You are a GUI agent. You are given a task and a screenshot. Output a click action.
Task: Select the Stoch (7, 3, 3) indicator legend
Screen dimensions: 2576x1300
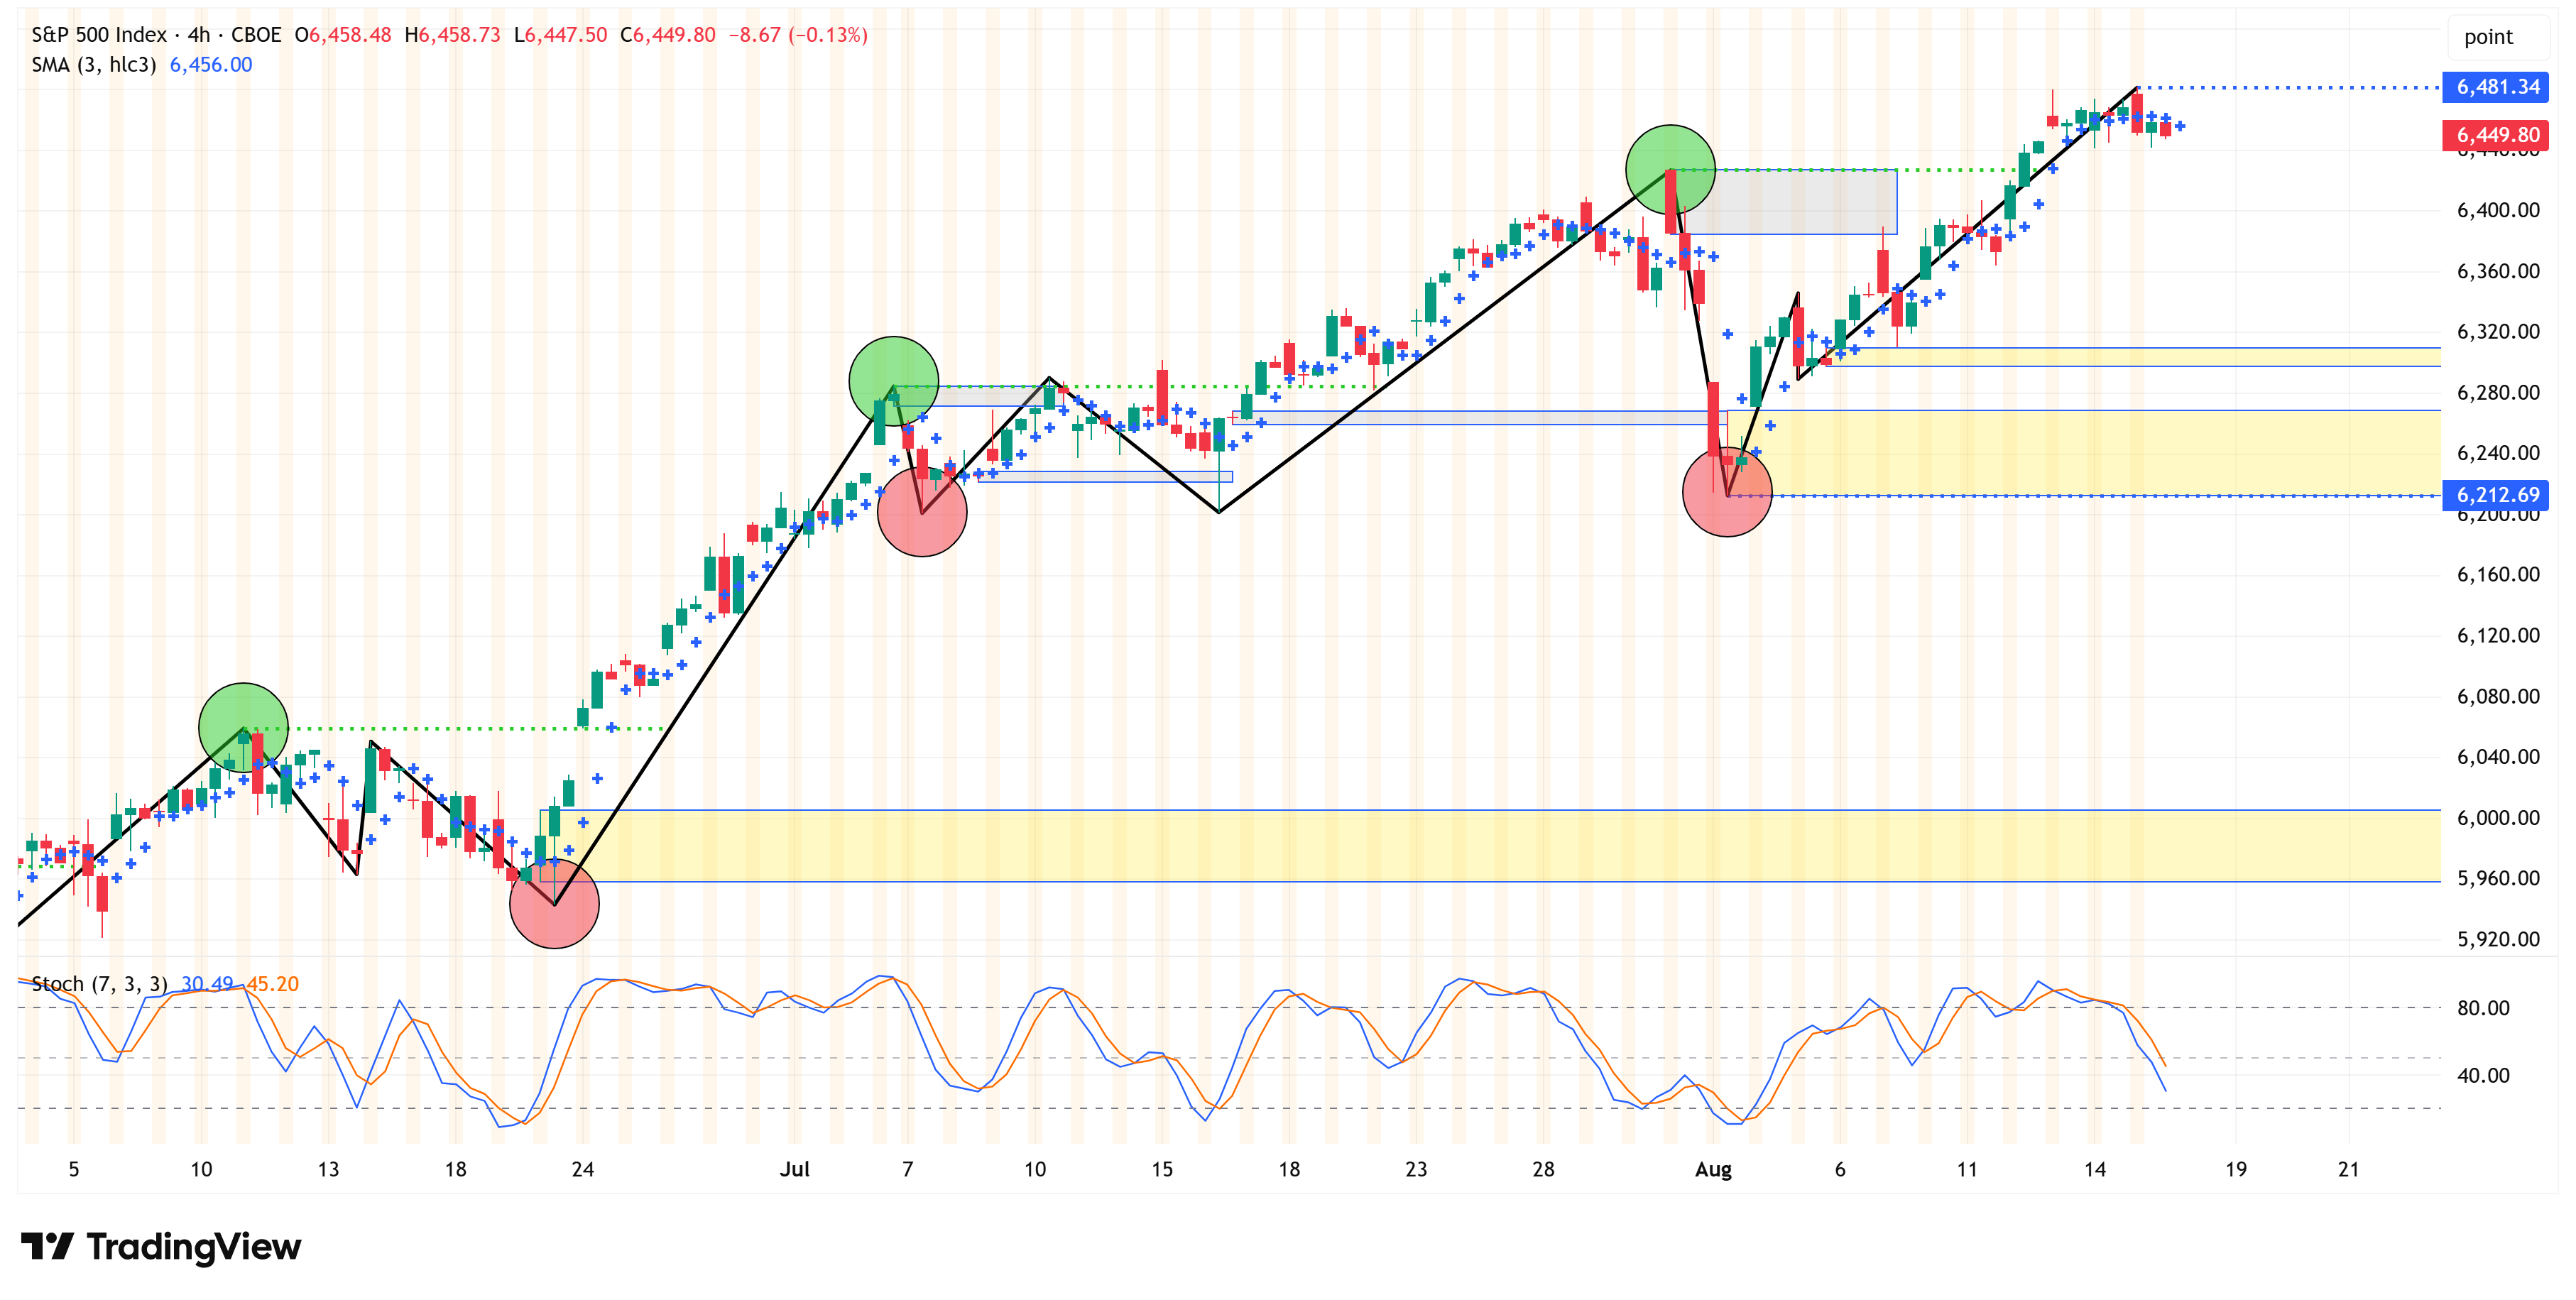pos(99,984)
